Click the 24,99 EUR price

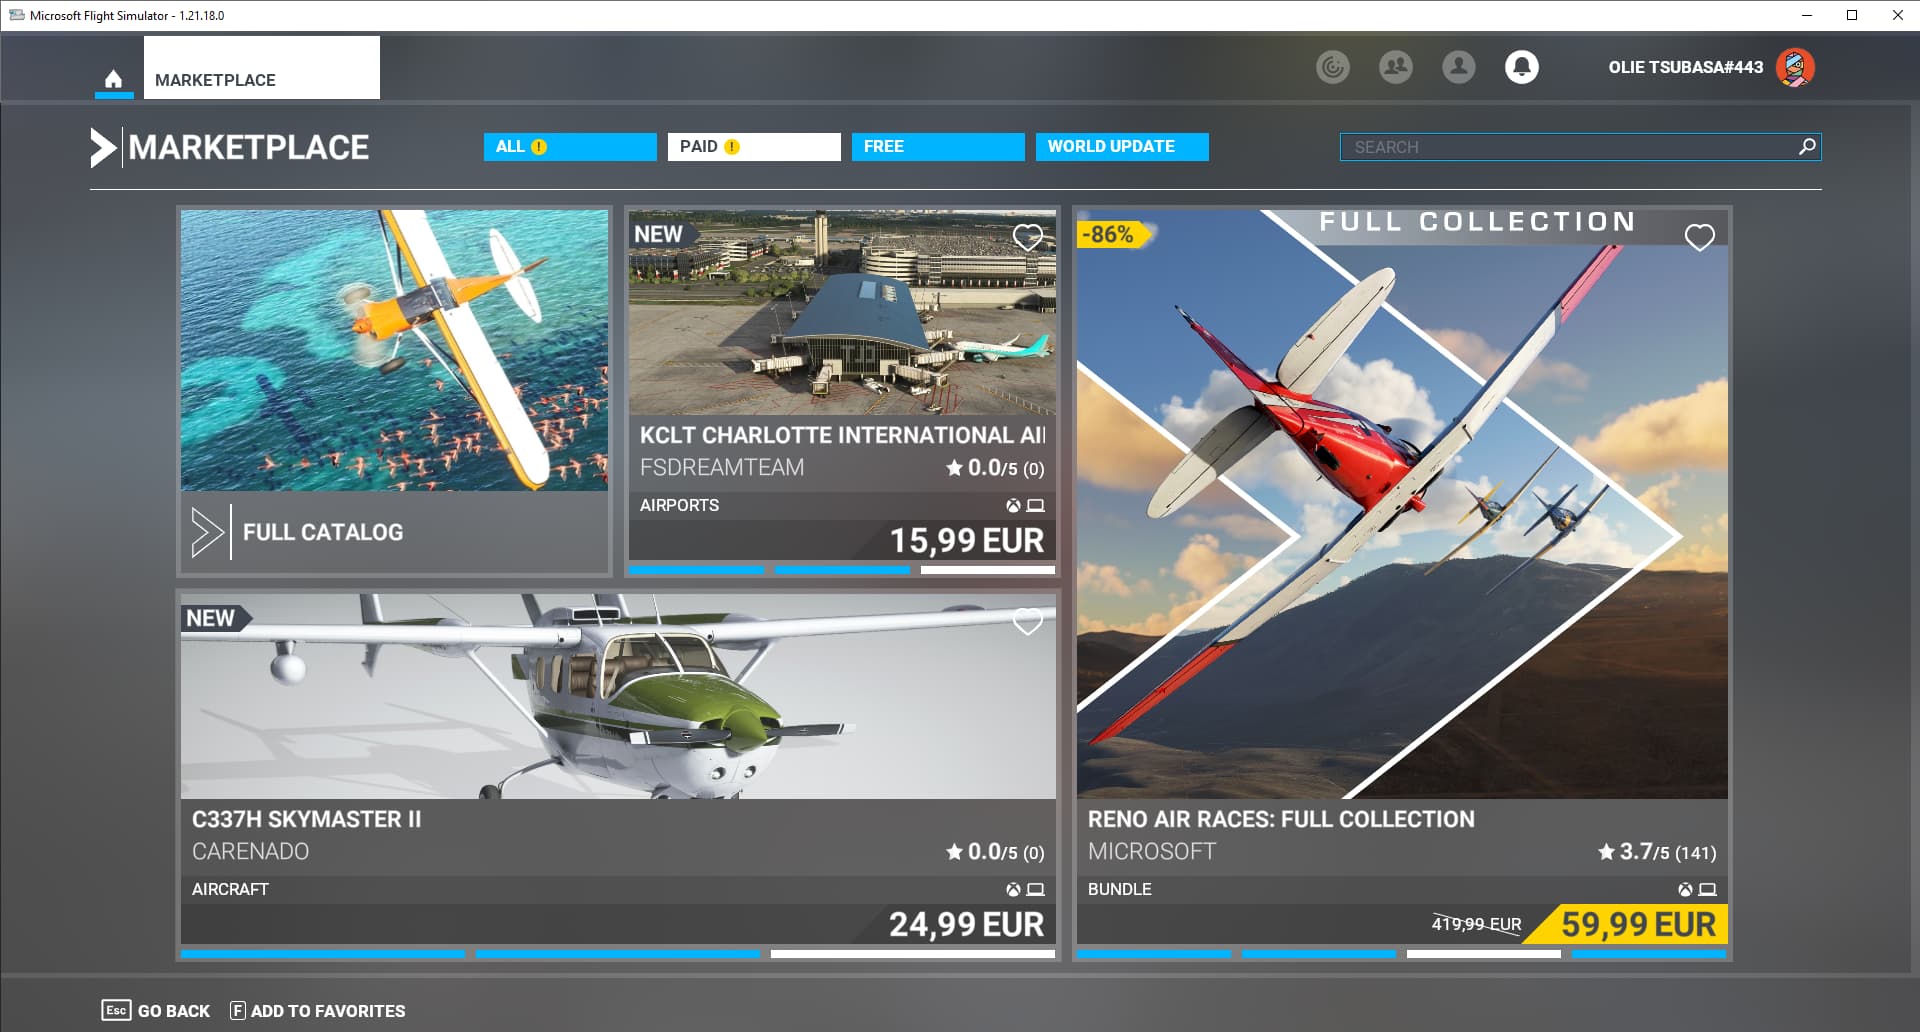coord(967,925)
